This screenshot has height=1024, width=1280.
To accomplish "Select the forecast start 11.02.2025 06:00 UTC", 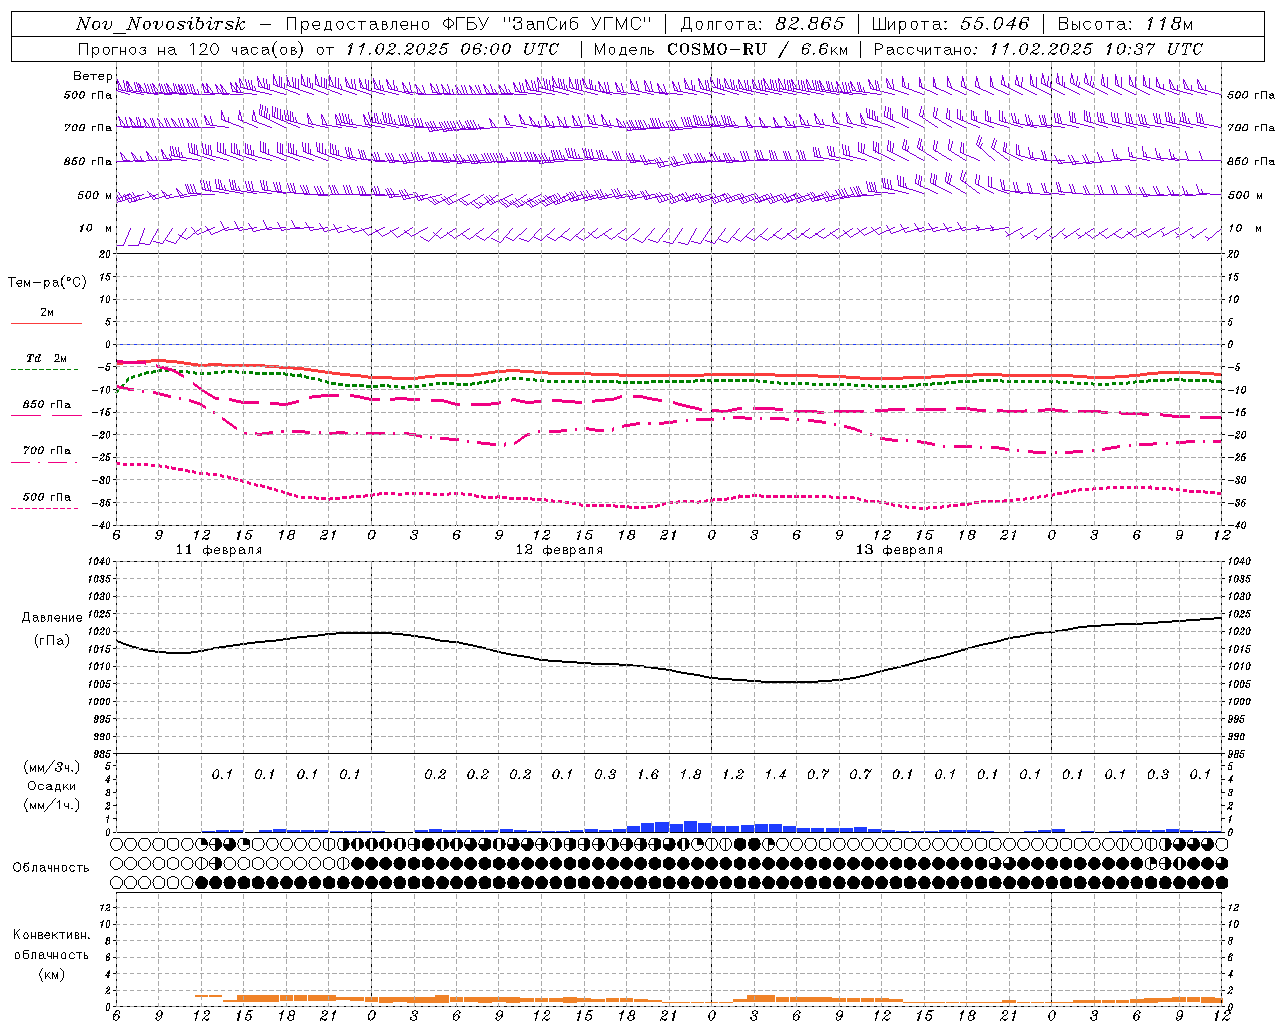I will [452, 49].
